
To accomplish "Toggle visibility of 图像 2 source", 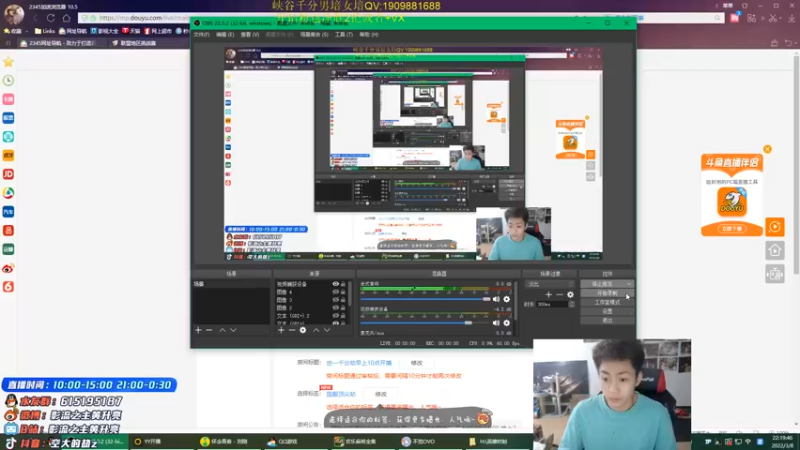I will [335, 308].
